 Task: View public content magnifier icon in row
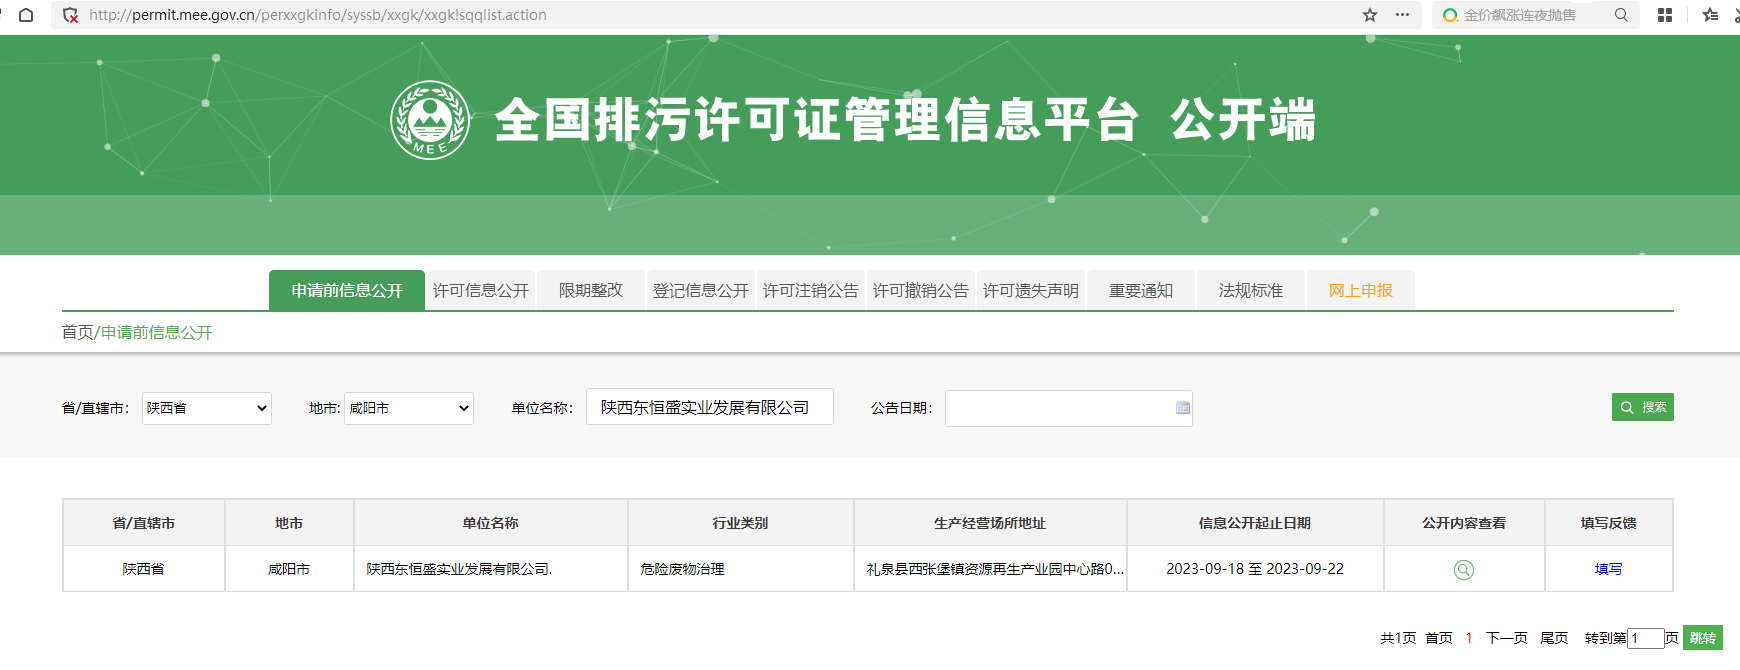[1463, 569]
